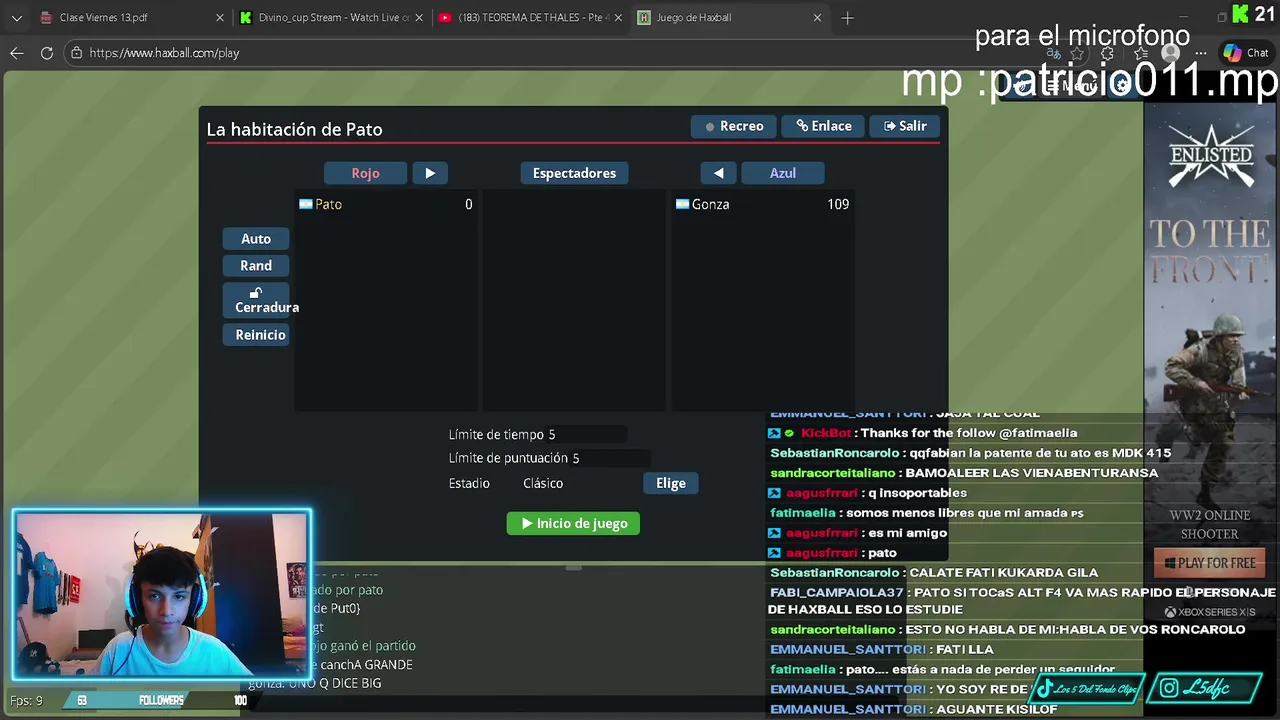Image resolution: width=1280 pixels, height=720 pixels.
Task: Click FABI_CAMPAIOLA37 chat username
Action: pyautogui.click(x=836, y=593)
